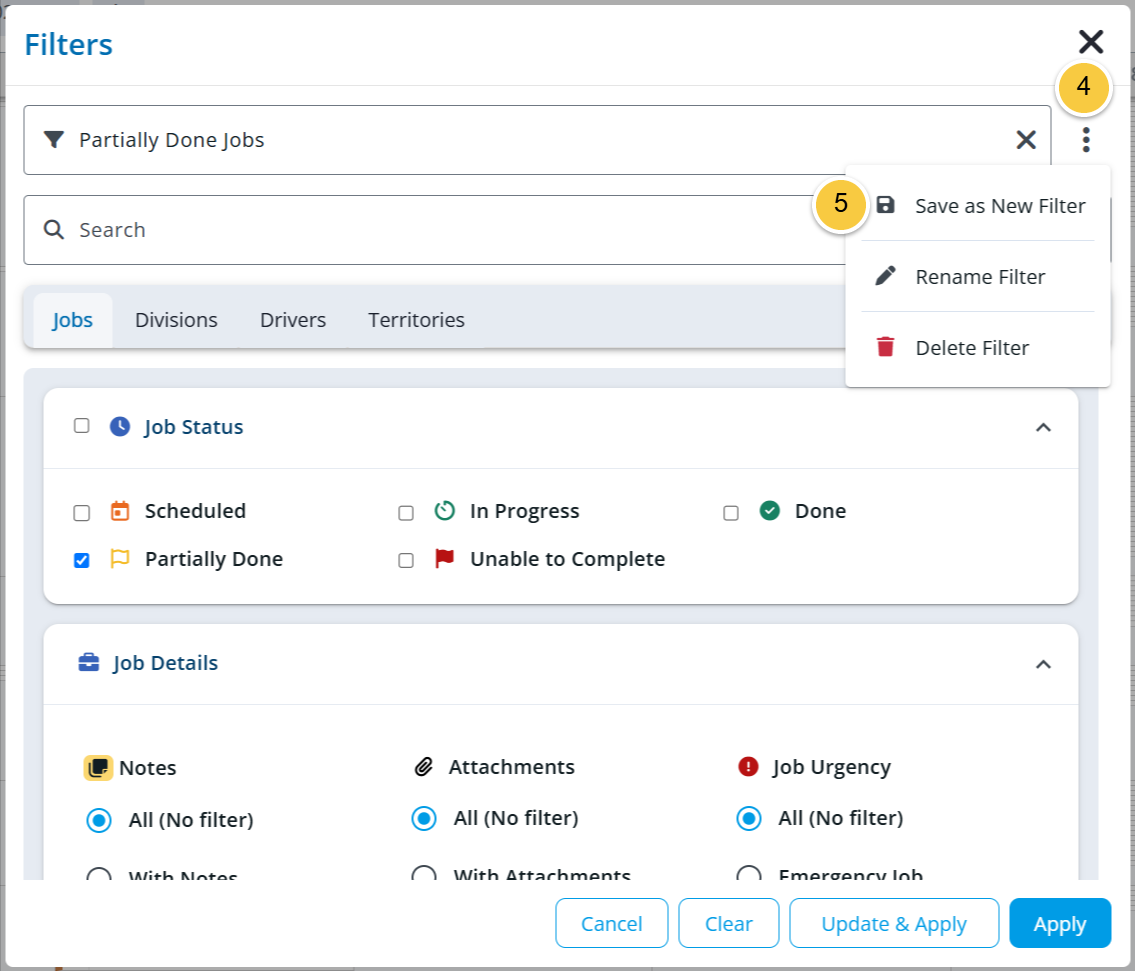This screenshot has width=1135, height=971.
Task: Click the Job Status clock icon
Action: coord(120,426)
